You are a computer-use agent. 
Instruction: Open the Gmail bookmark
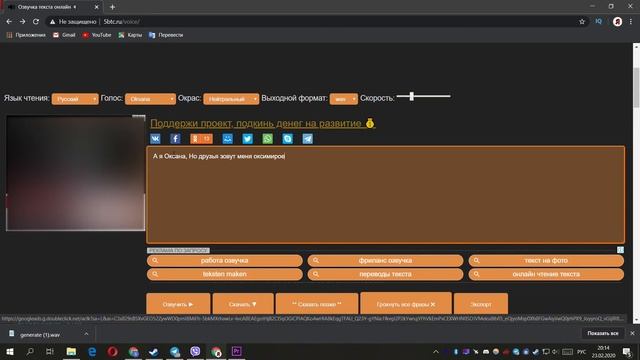coord(64,35)
